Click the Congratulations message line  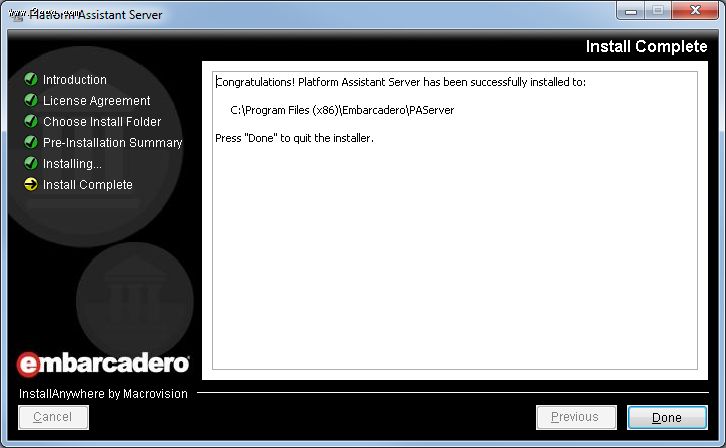[x=401, y=82]
